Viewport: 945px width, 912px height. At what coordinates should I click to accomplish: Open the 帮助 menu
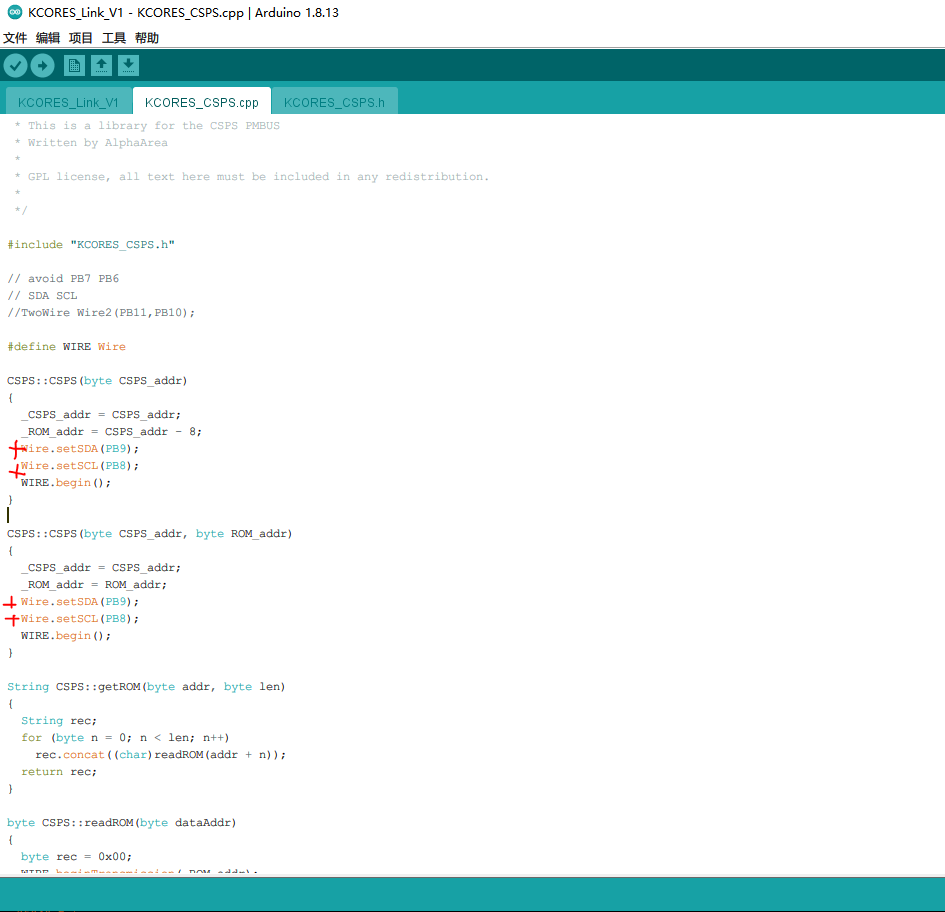(143, 37)
